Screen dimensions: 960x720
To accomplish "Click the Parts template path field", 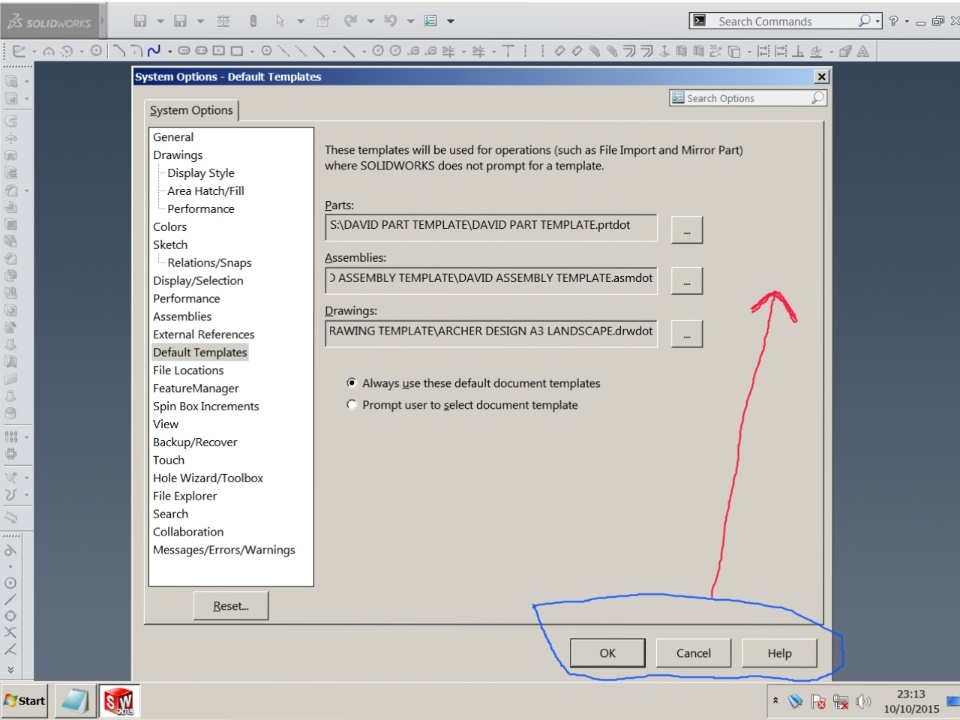I will (491, 227).
